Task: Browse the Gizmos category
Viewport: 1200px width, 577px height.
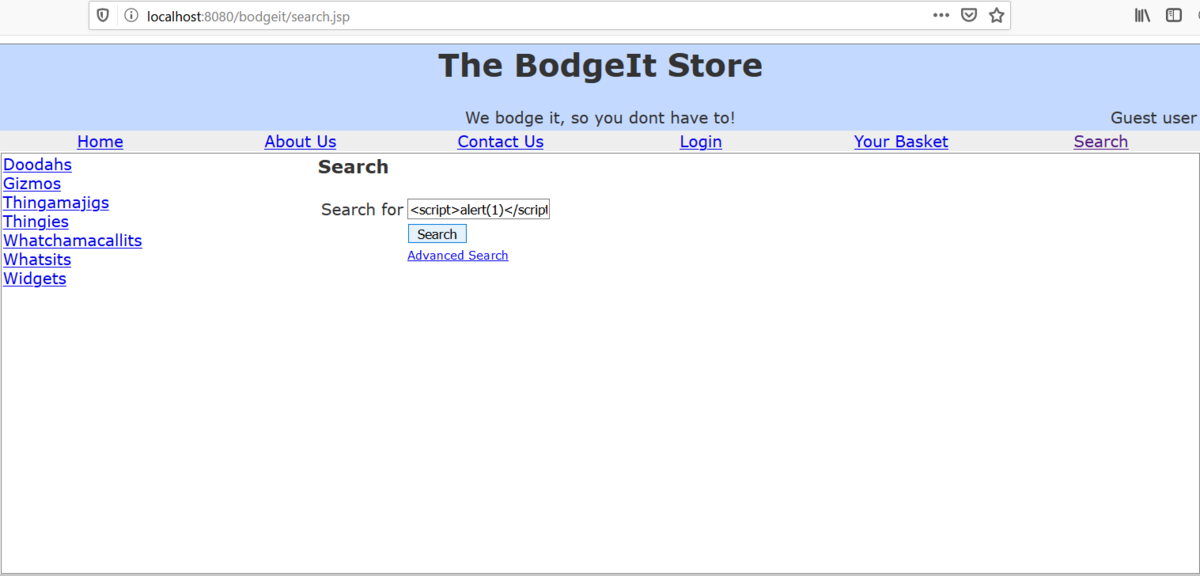Action: 32,184
